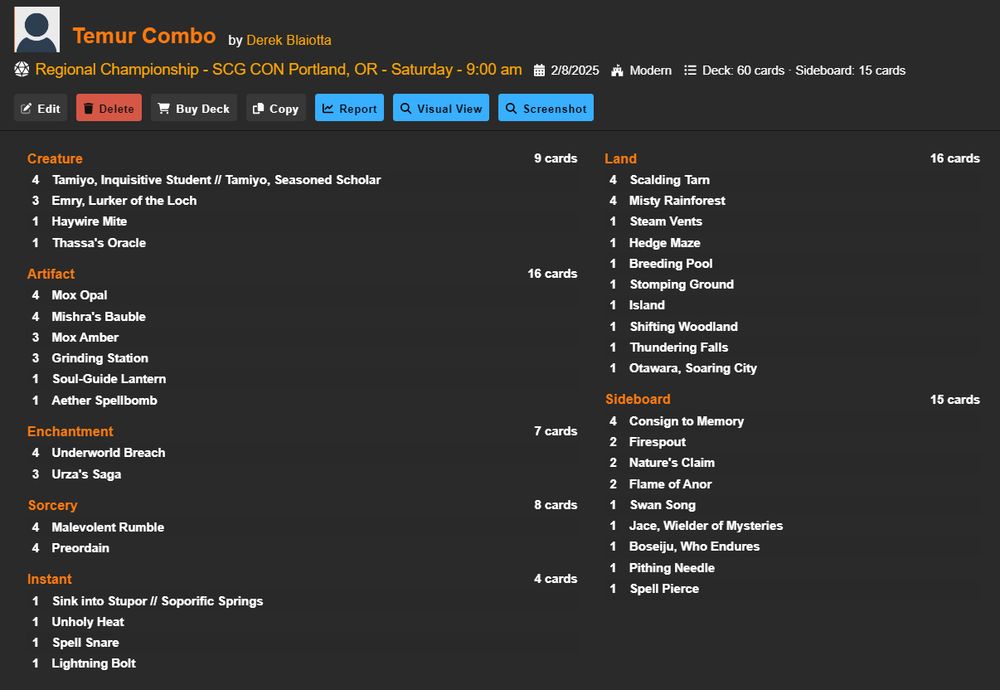Select Scalding Tarn land
Image resolution: width=1000 pixels, height=690 pixels.
670,180
